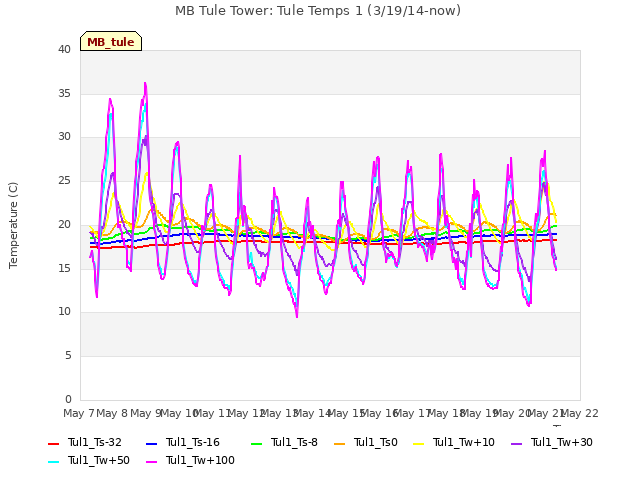This screenshot has width=640, height=480.
Task: Click the May 8 x-axis label
Action: 112,413
